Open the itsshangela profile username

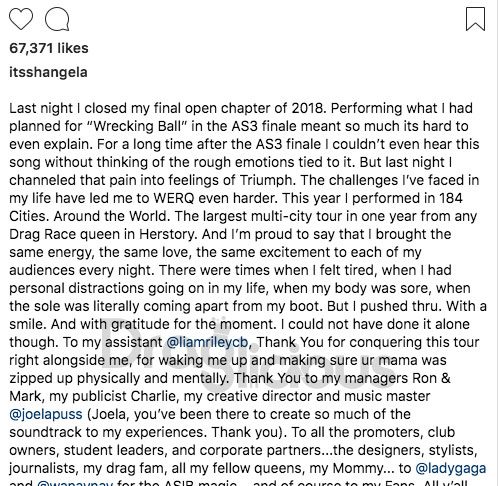click(48, 72)
